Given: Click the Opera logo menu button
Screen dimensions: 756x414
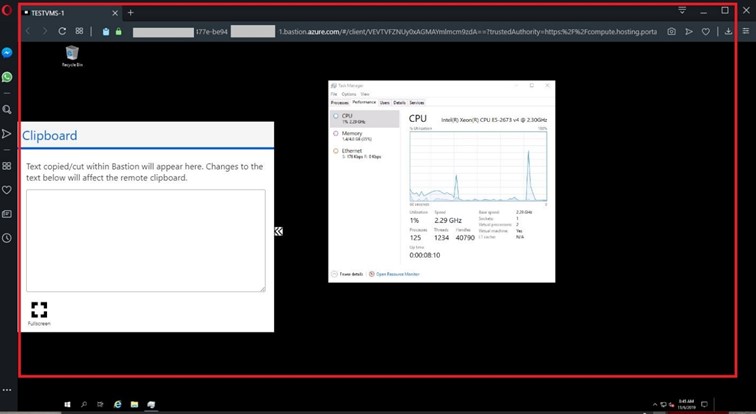Looking at the screenshot, I should (7, 10).
